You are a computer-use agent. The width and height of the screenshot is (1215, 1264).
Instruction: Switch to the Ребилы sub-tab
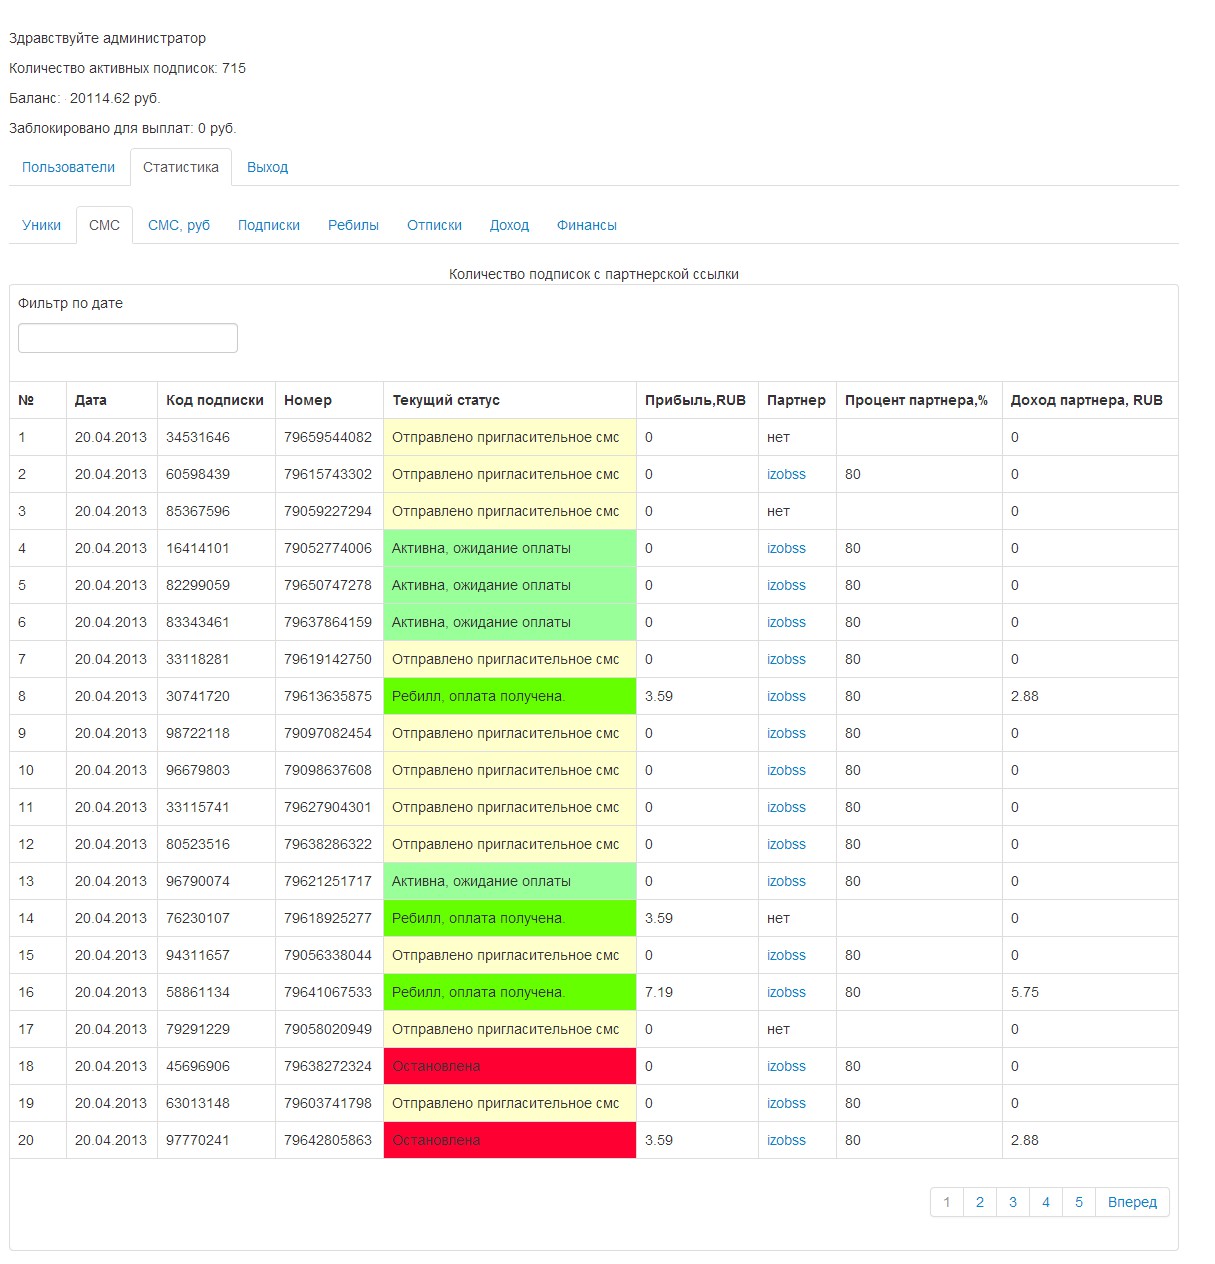[x=353, y=225]
